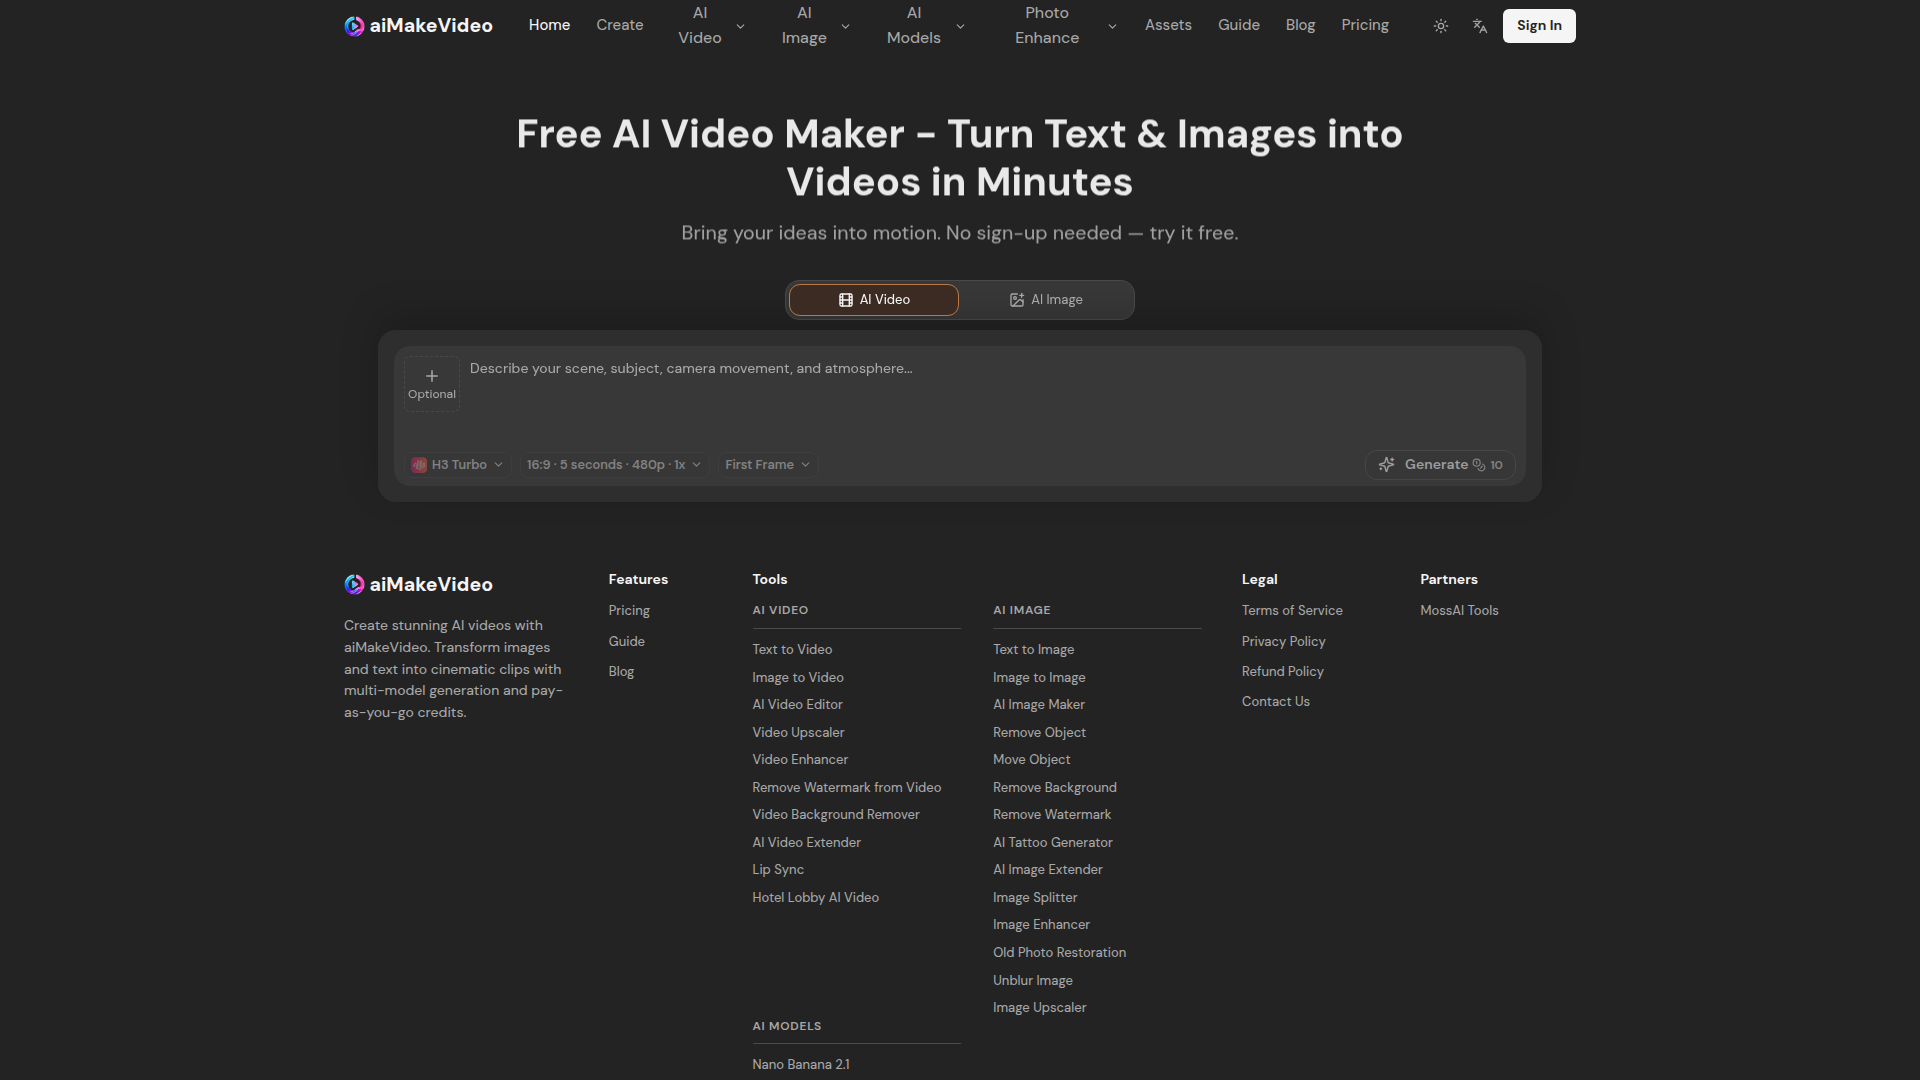Open the First Frame dropdown
Screen dimensions: 1920x1080
[x=766, y=465]
